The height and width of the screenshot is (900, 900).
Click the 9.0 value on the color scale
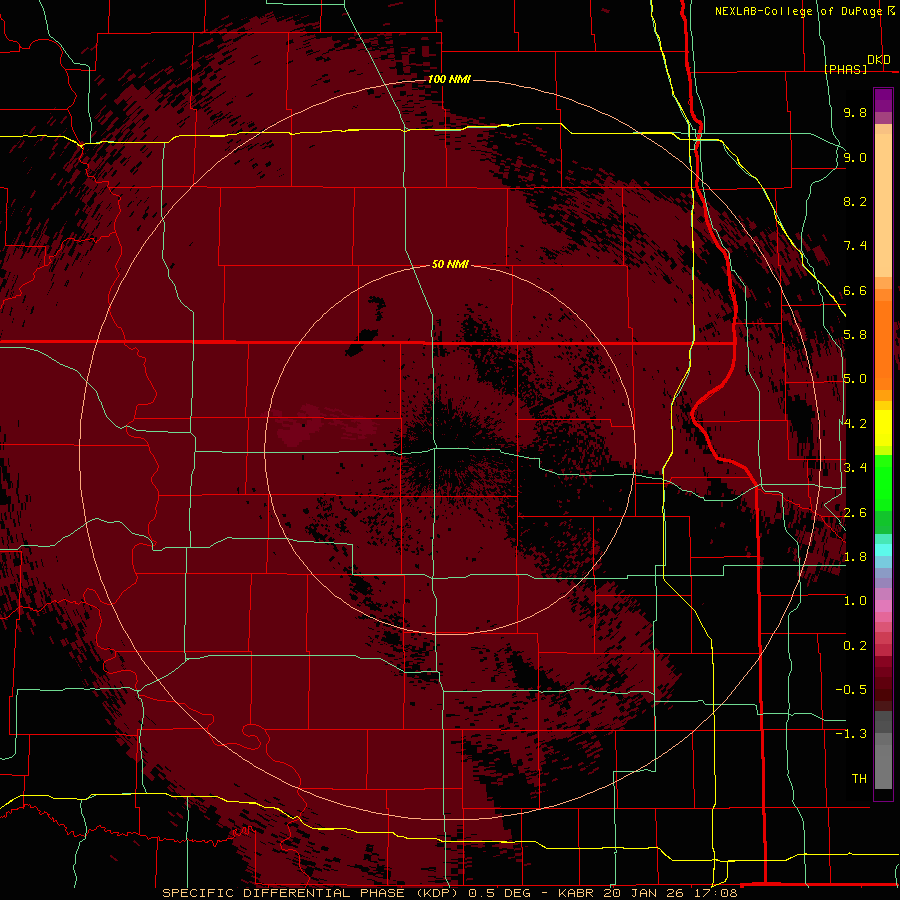point(855,157)
